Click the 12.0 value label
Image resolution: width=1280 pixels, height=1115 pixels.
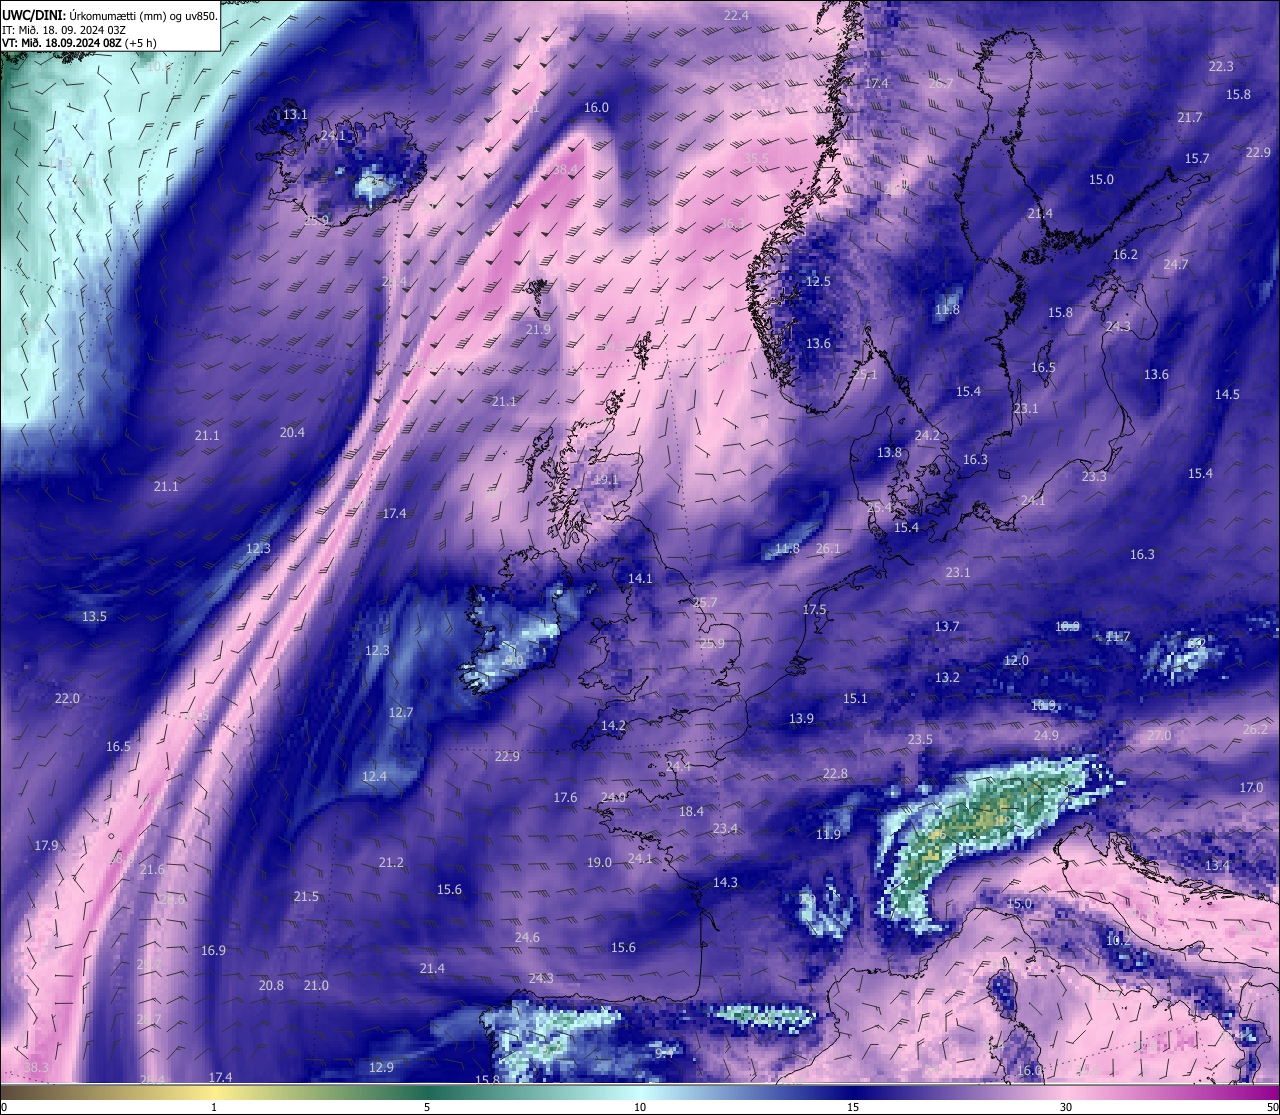(1016, 661)
